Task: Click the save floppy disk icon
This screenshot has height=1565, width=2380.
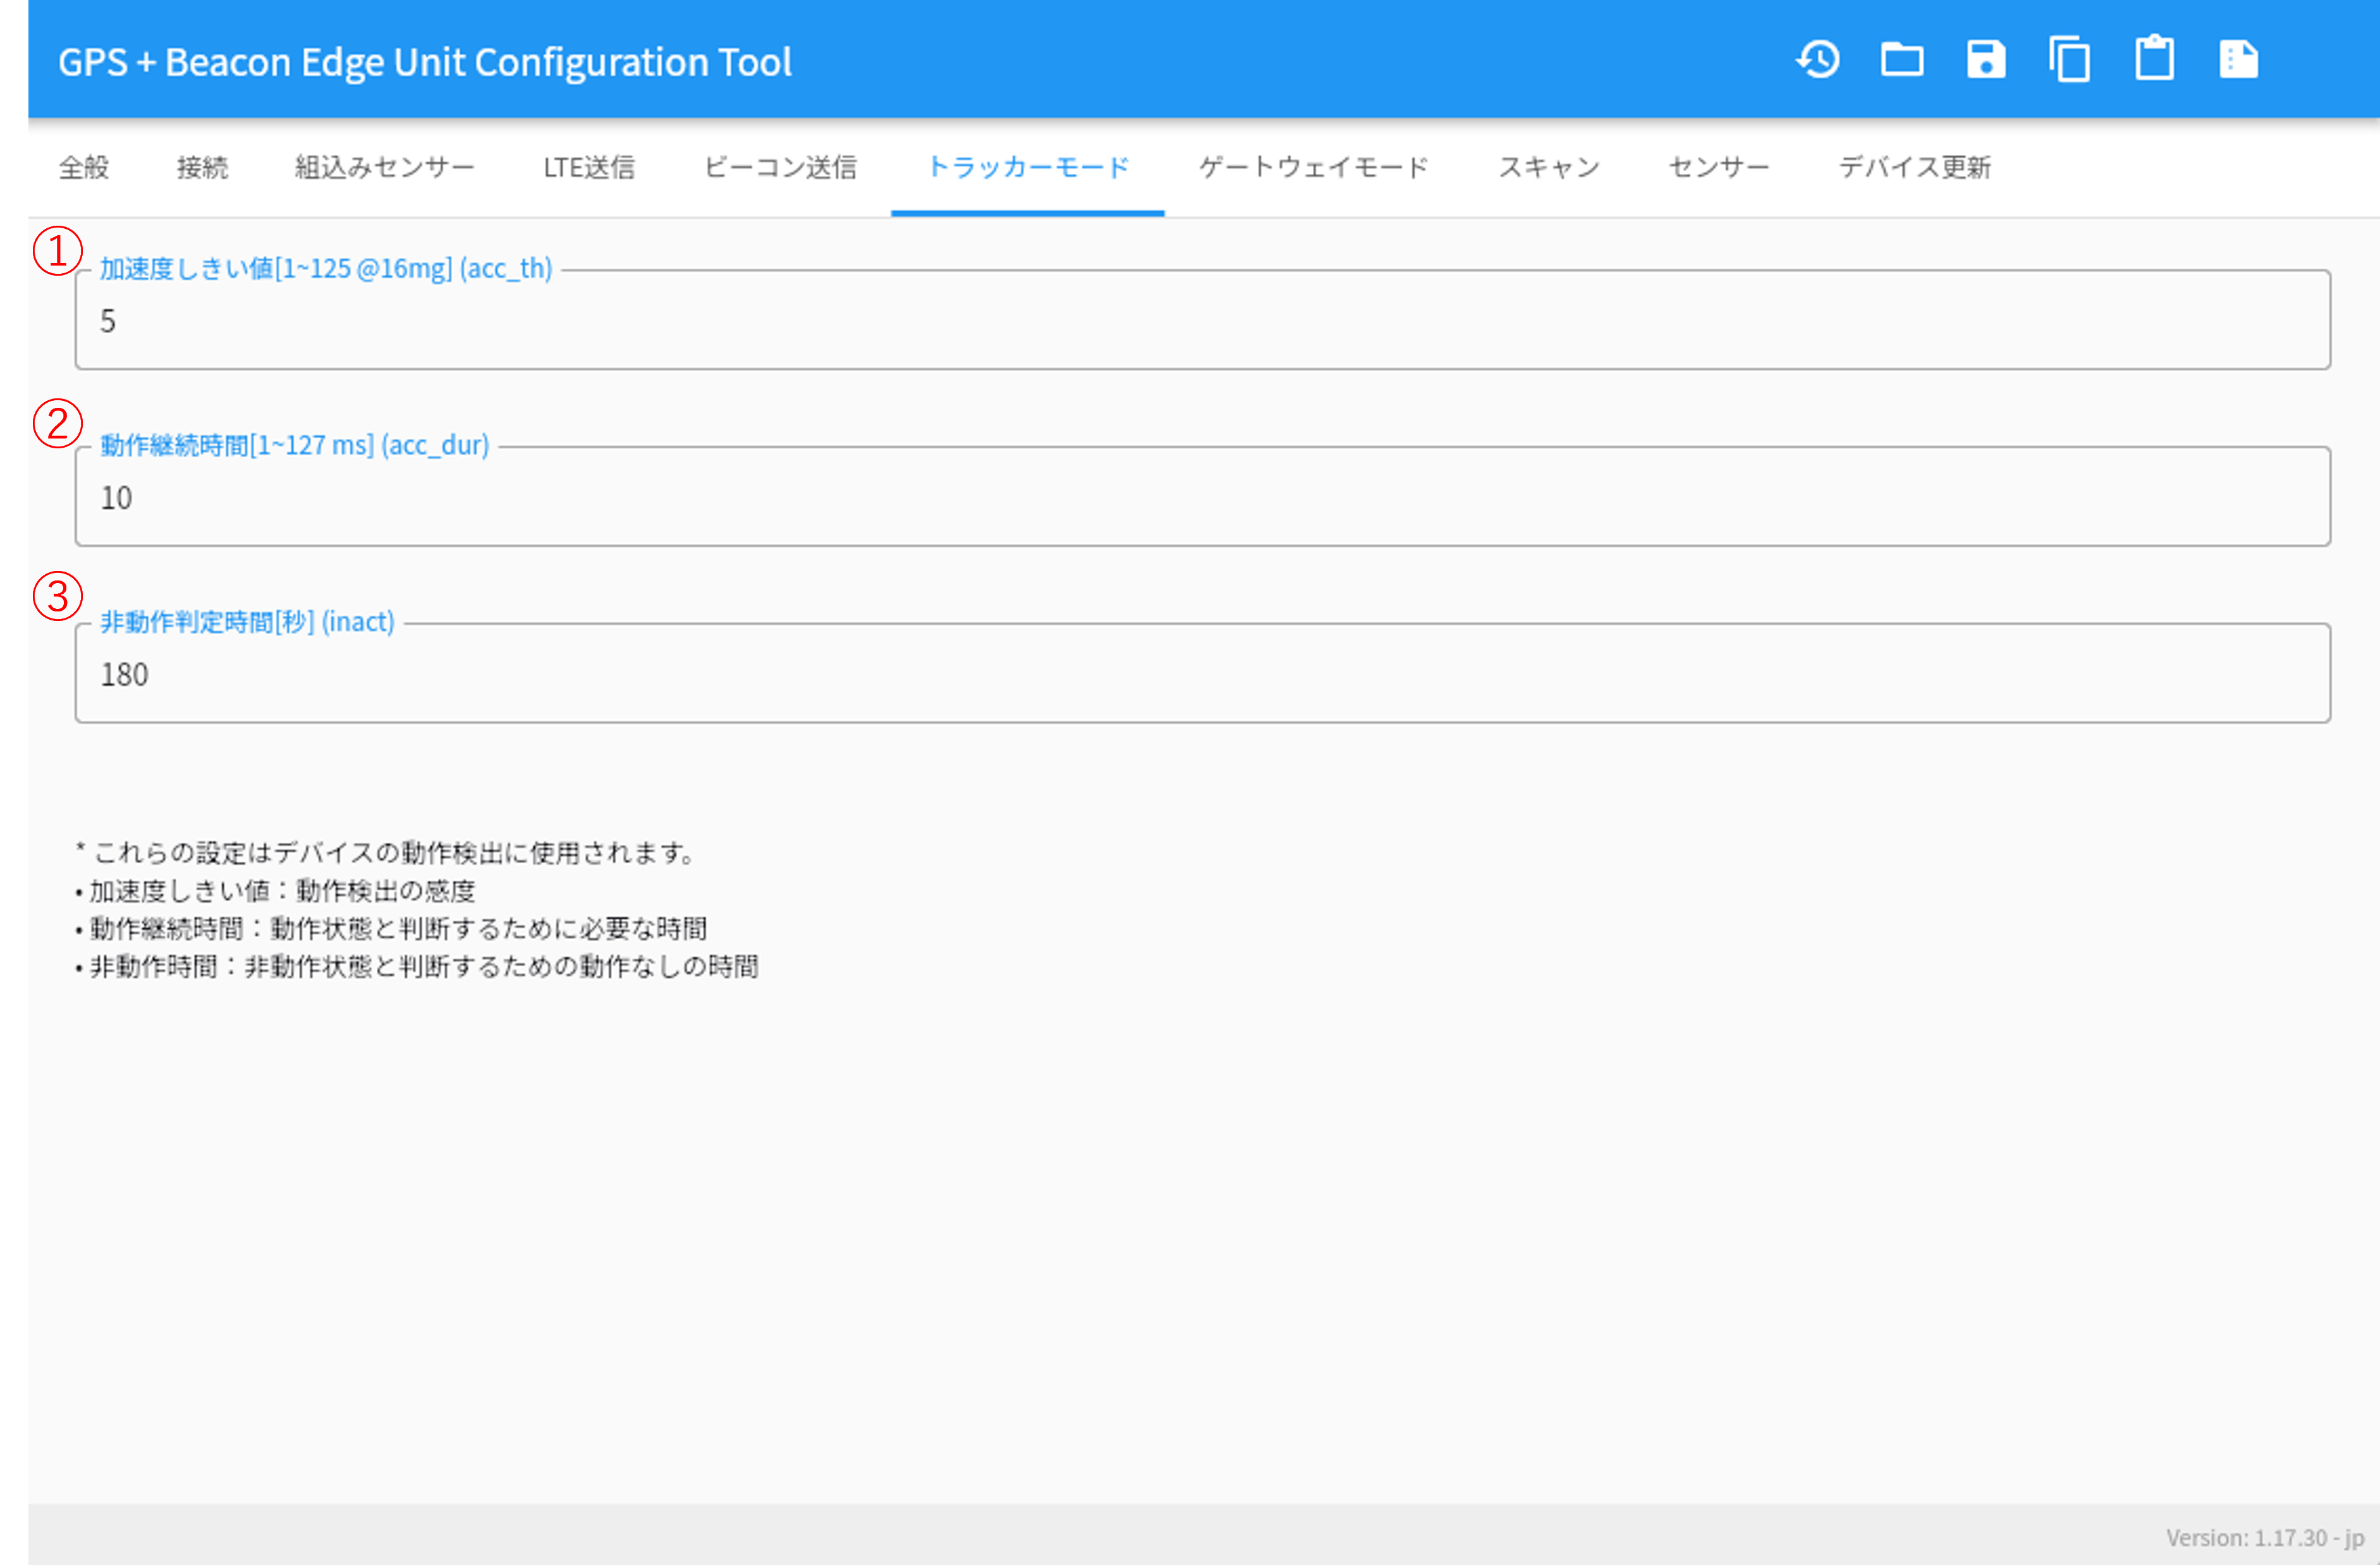Action: 1986,60
